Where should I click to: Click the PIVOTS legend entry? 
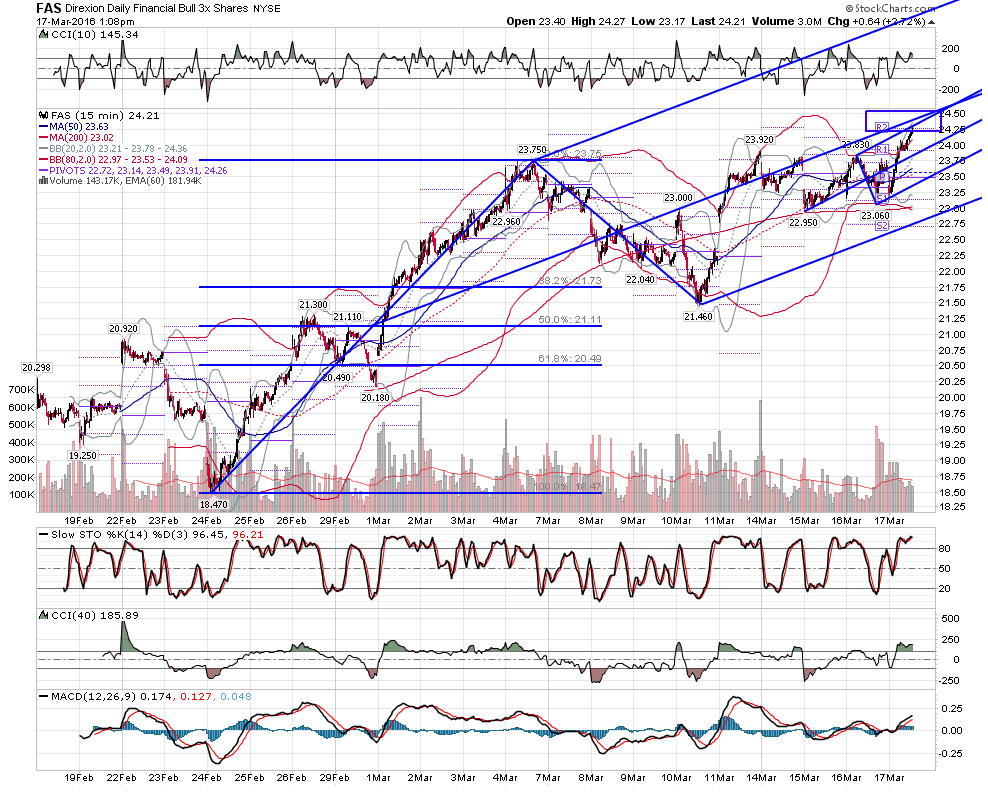(x=138, y=171)
